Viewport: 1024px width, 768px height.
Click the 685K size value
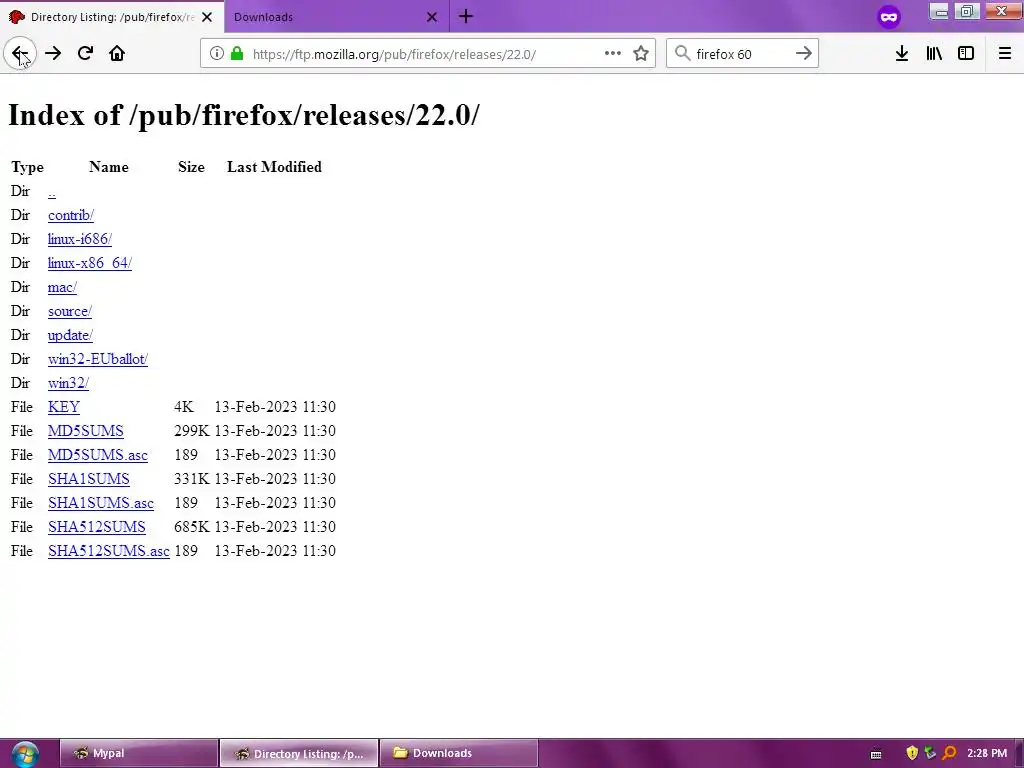tap(191, 527)
